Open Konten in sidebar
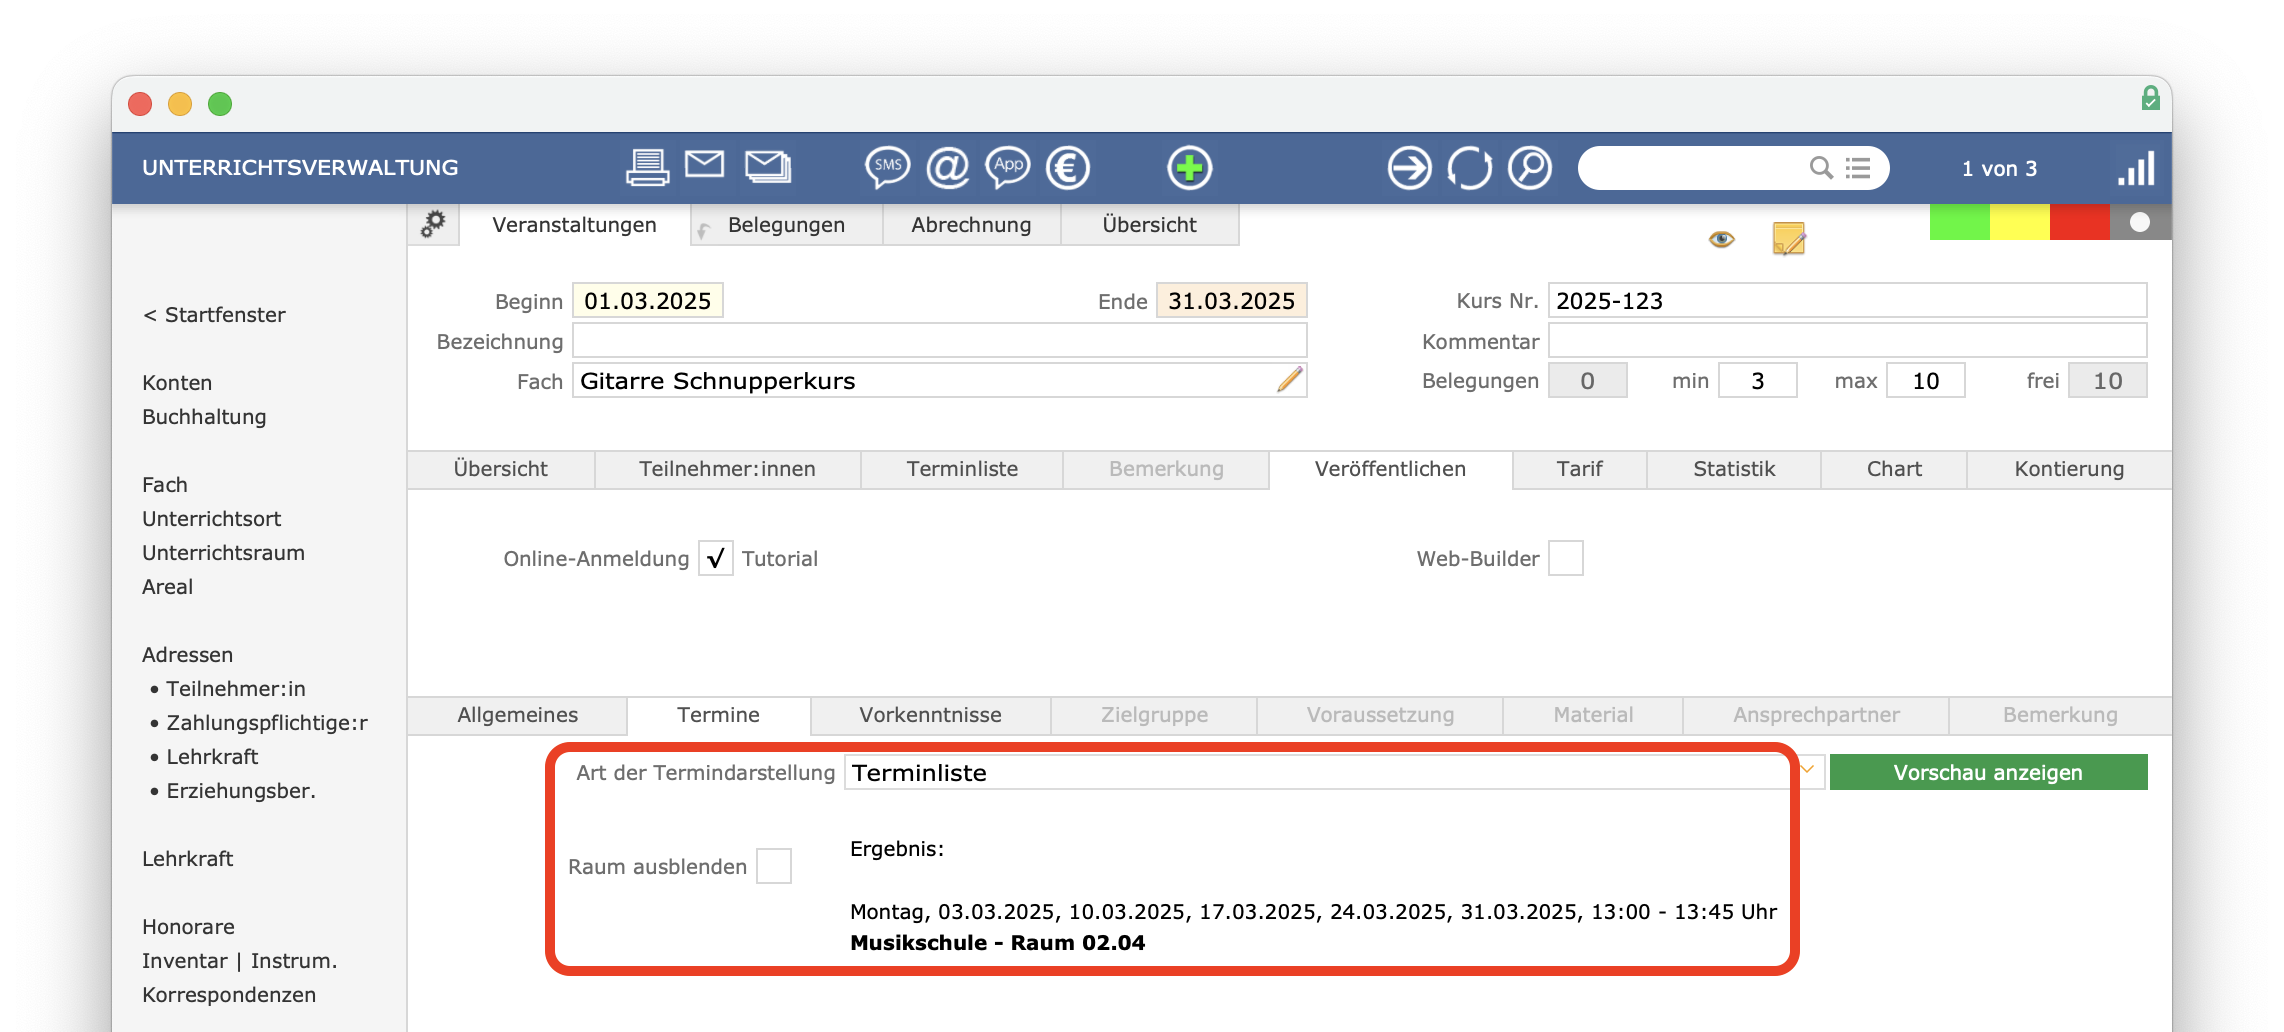 tap(177, 382)
